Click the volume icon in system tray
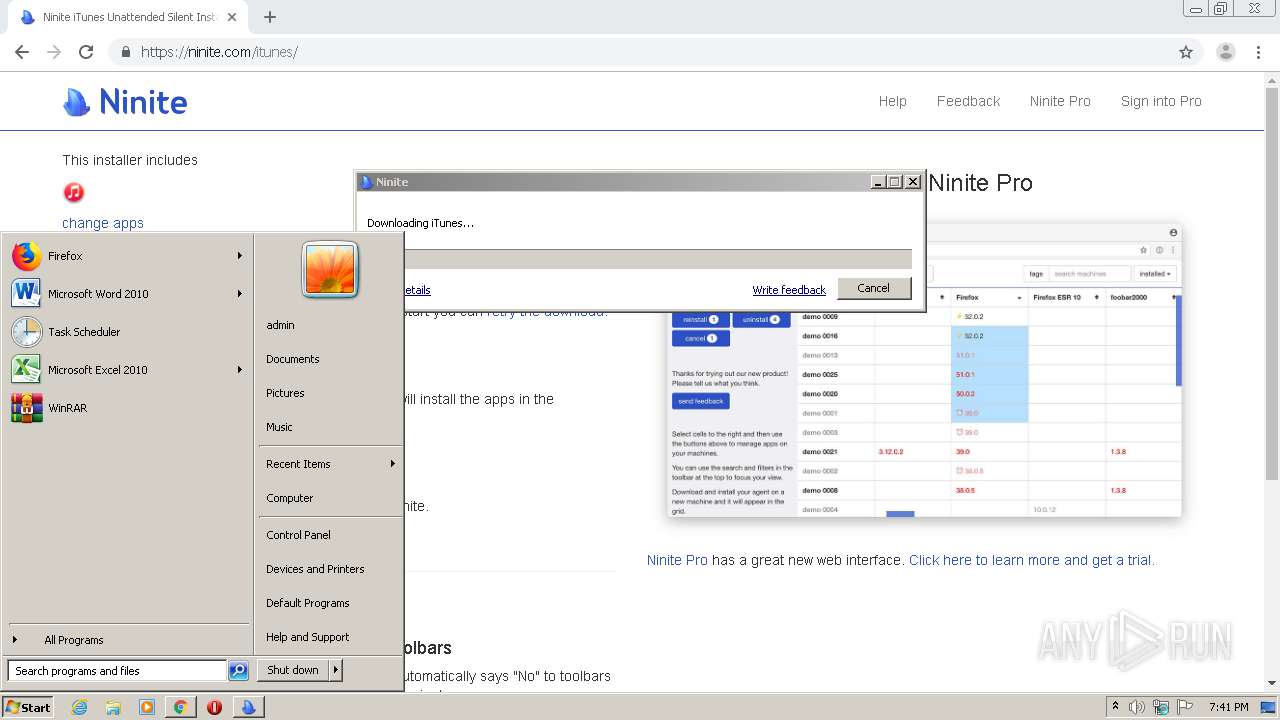The height and width of the screenshot is (720, 1280). coord(1137,707)
